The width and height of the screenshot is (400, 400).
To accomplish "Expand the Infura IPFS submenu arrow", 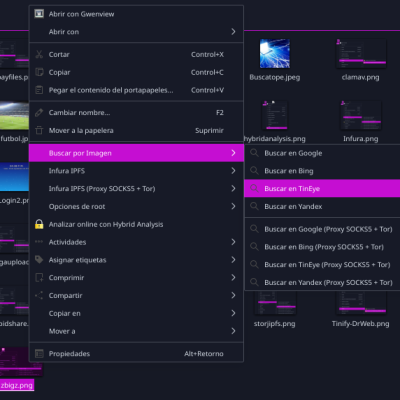I will [233, 171].
